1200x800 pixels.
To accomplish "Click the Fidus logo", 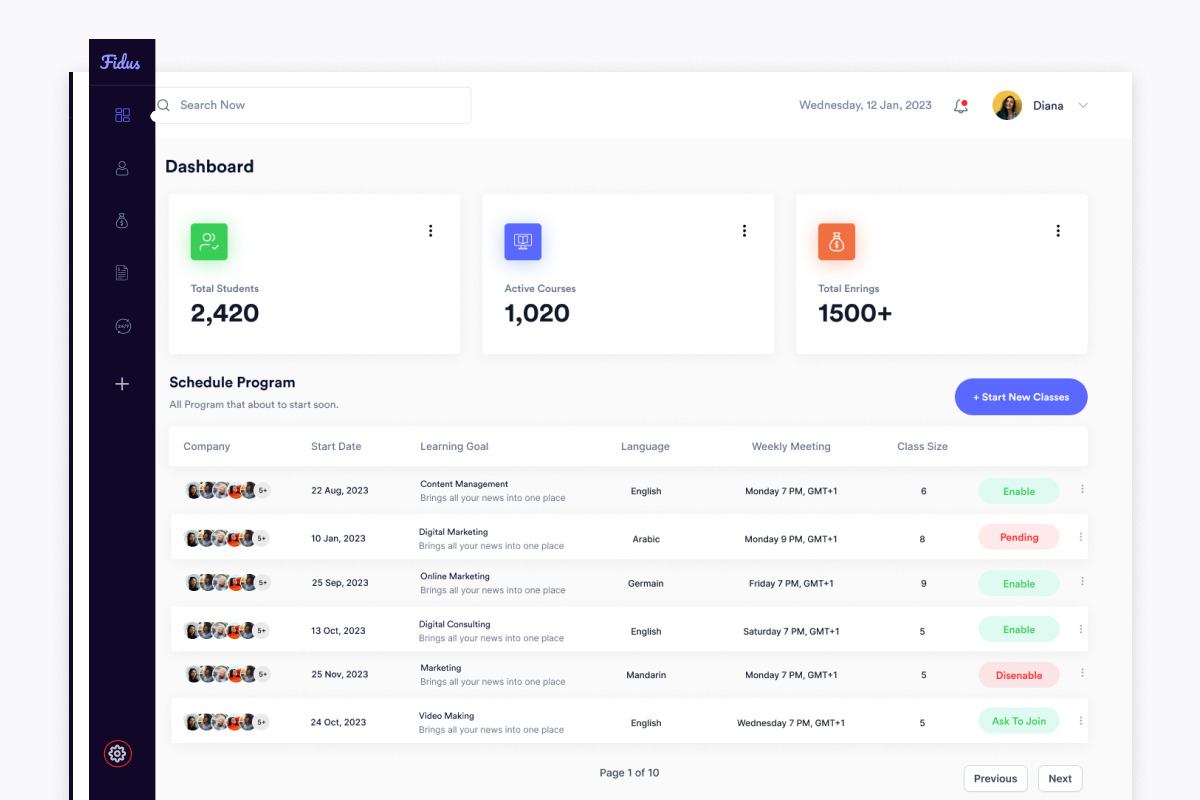I will [x=121, y=62].
